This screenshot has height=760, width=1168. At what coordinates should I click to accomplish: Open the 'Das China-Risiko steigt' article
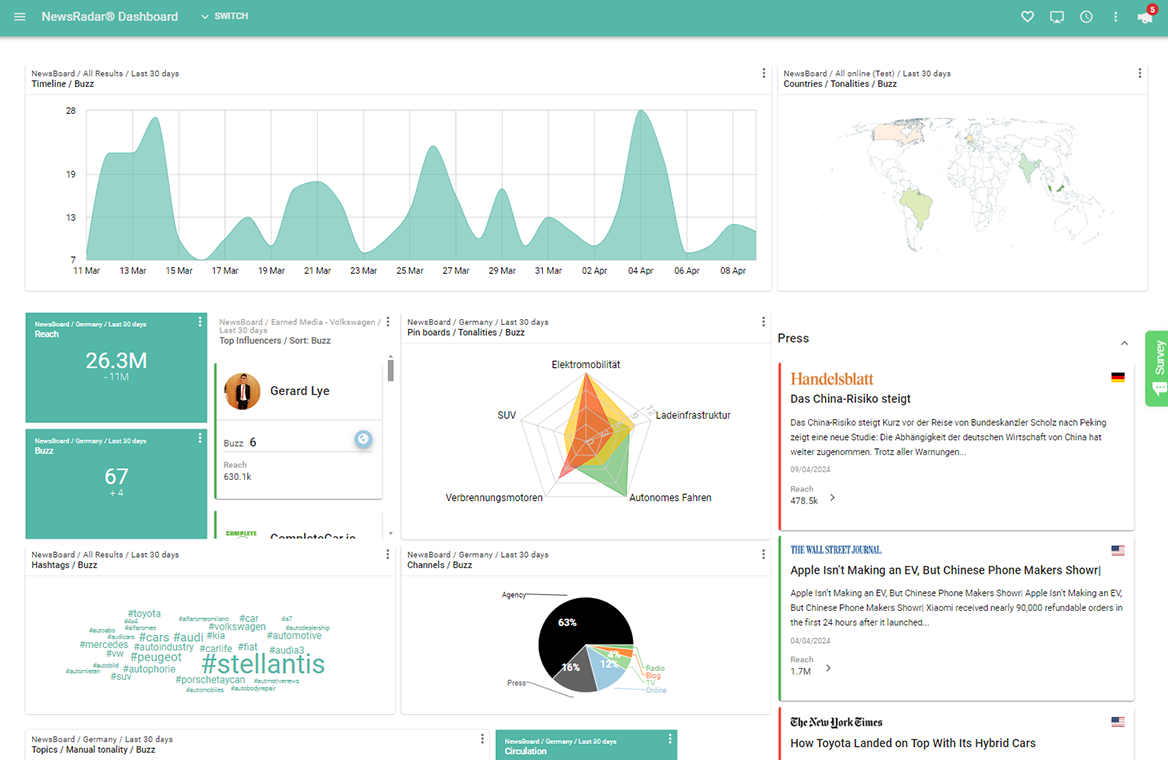[x=850, y=399]
